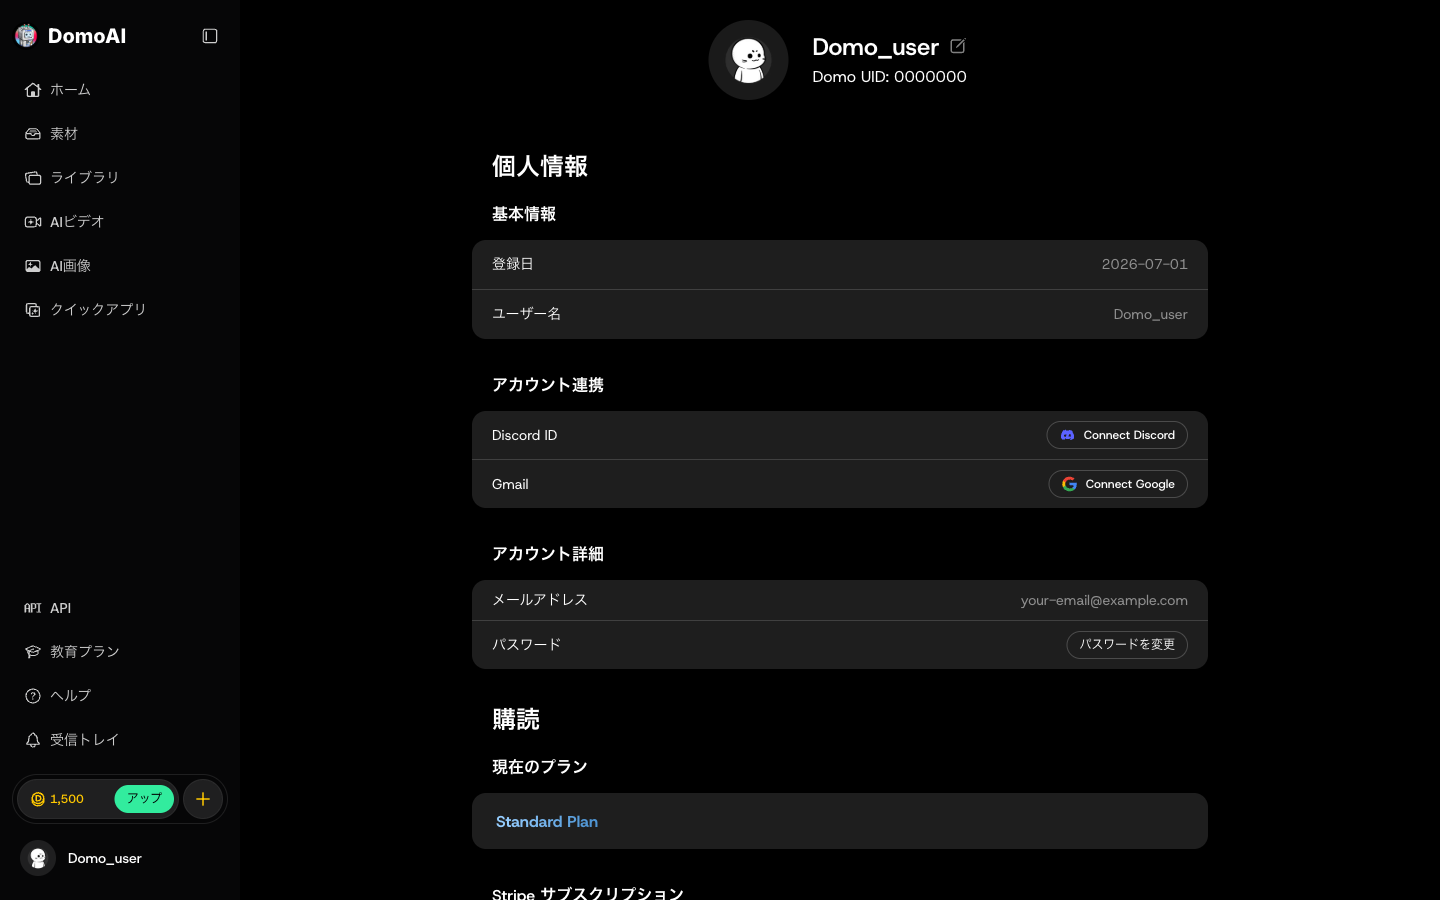
Task: Click the ライブラリ library icon
Action: [33, 178]
